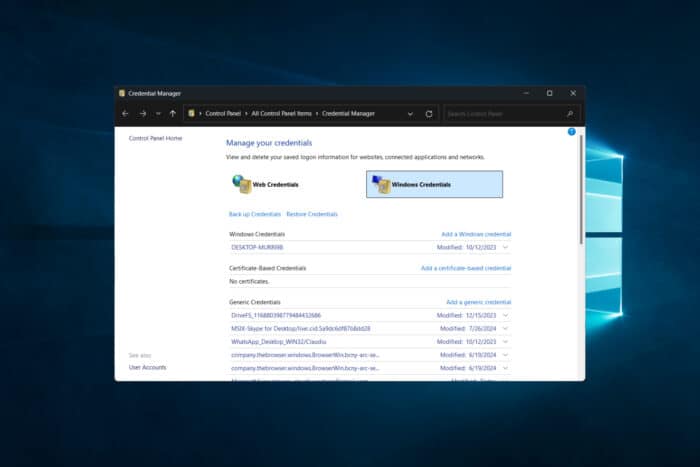Click the Web Credentials globe icon
This screenshot has width=700, height=467.
pos(241,184)
